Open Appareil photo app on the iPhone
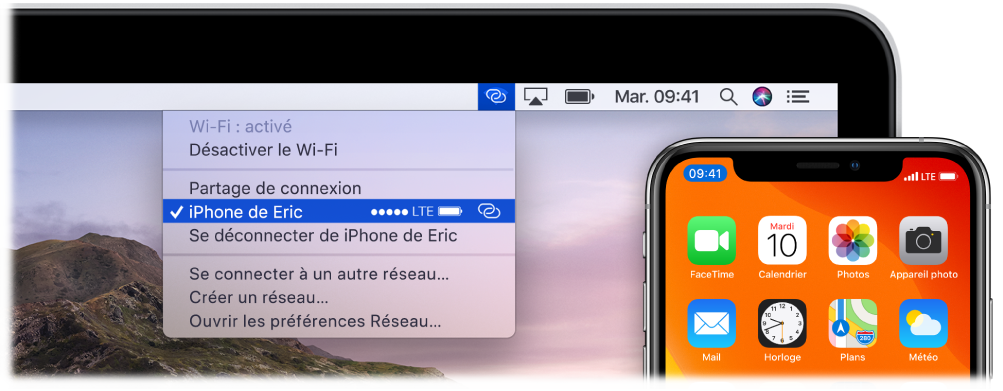Viewport: 1003px width, 391px height. (x=924, y=241)
